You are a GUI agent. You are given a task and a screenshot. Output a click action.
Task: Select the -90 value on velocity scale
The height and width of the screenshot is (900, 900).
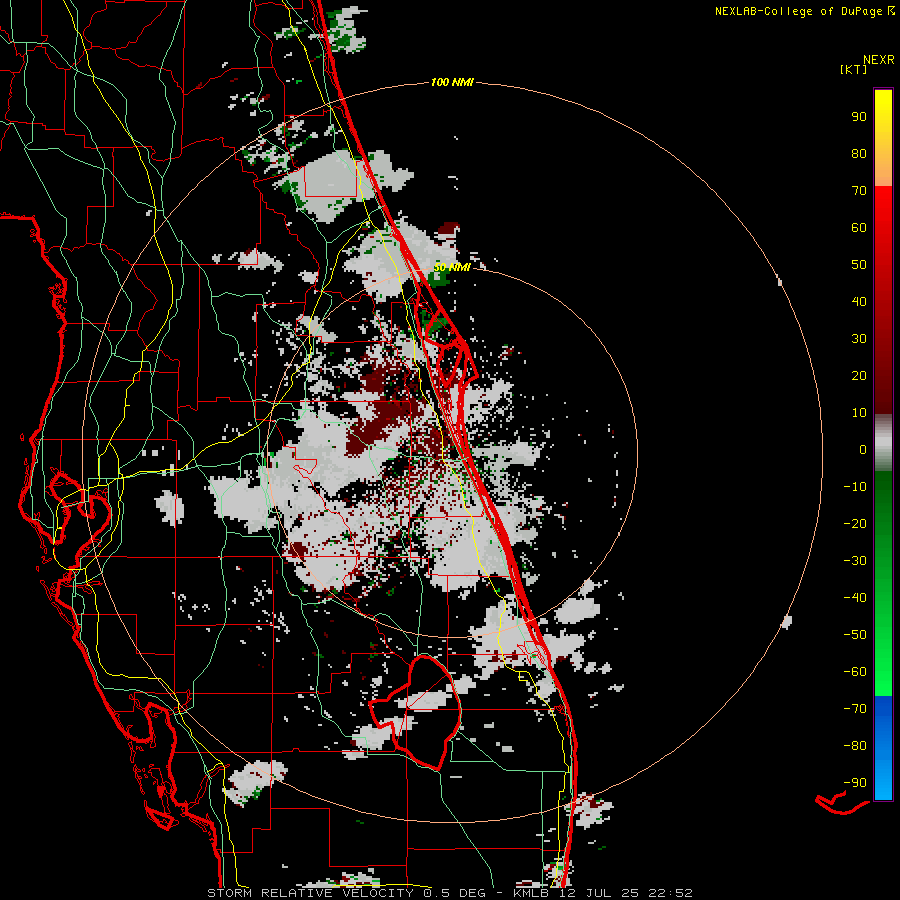point(855,783)
